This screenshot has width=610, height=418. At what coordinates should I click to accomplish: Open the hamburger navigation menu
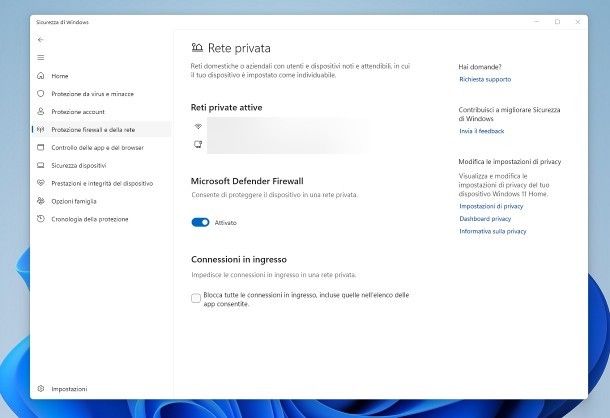point(40,58)
